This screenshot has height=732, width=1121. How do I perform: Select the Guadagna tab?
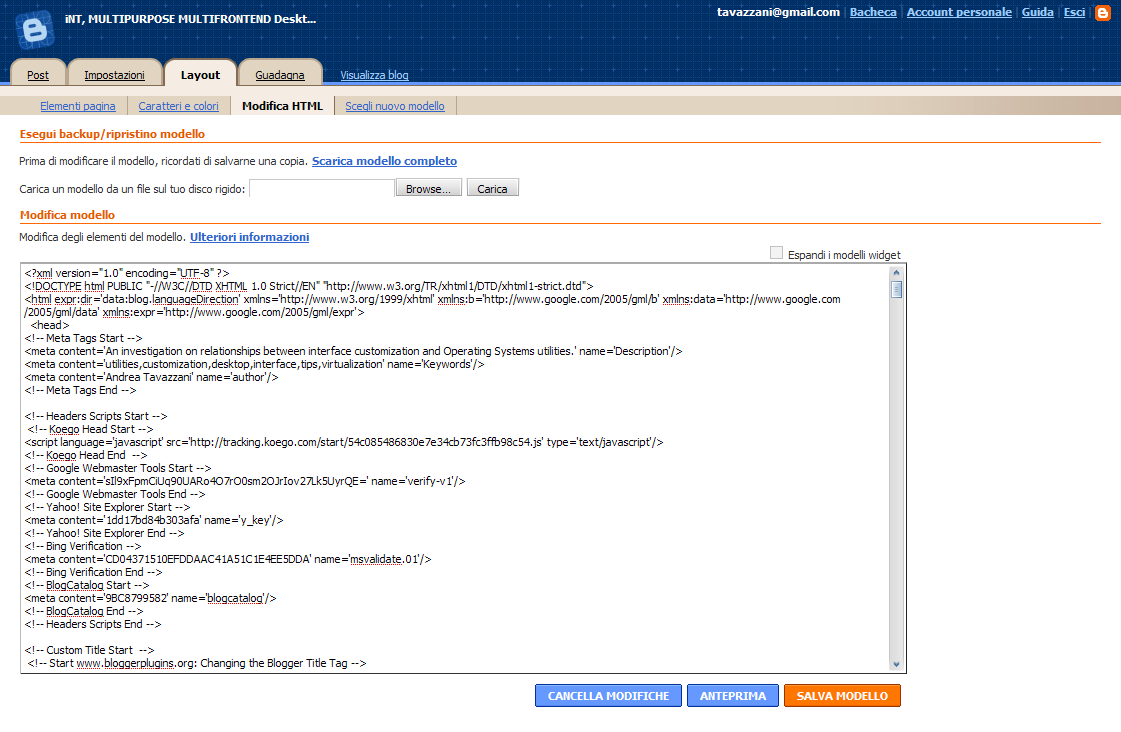281,74
